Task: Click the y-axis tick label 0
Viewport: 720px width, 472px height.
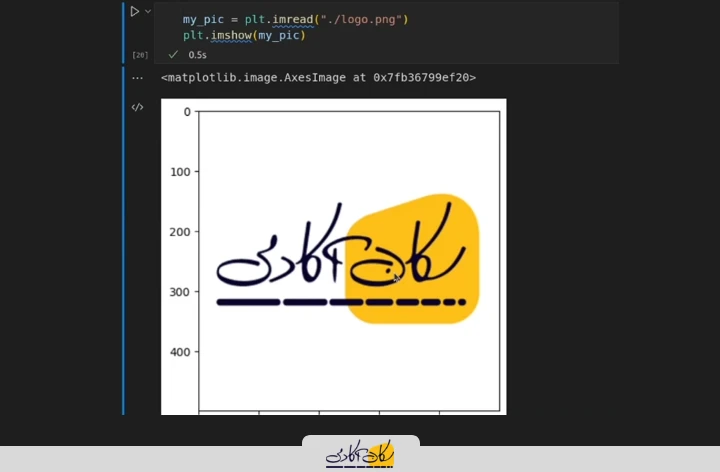Action: (x=186, y=112)
